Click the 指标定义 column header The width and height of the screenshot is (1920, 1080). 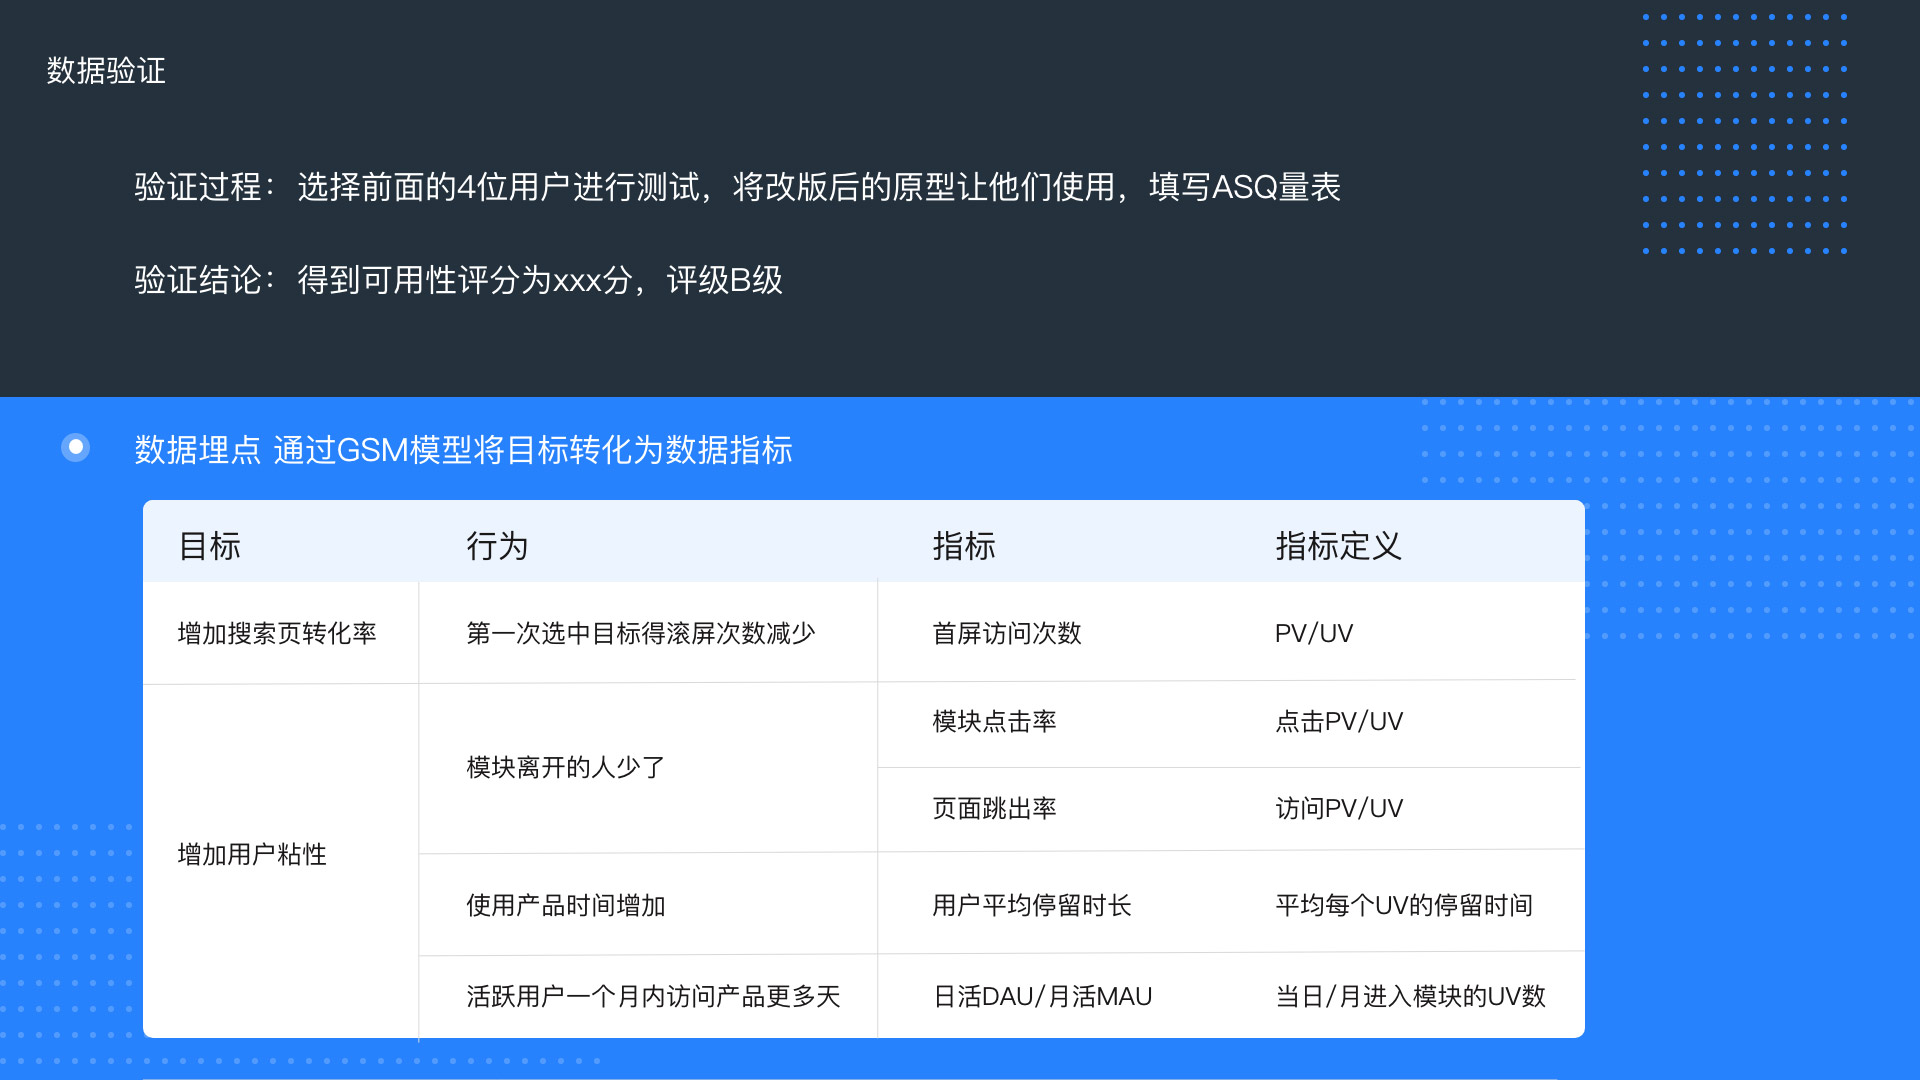1338,546
